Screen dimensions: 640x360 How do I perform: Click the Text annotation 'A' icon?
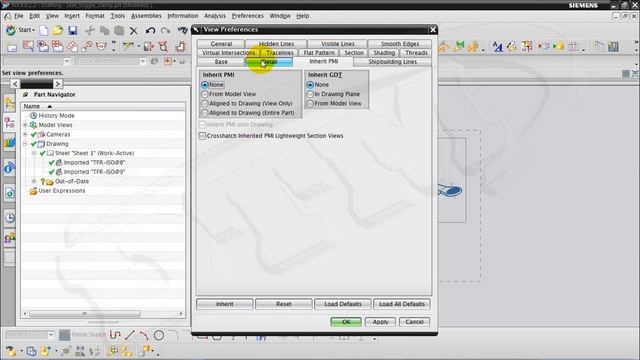point(497,47)
